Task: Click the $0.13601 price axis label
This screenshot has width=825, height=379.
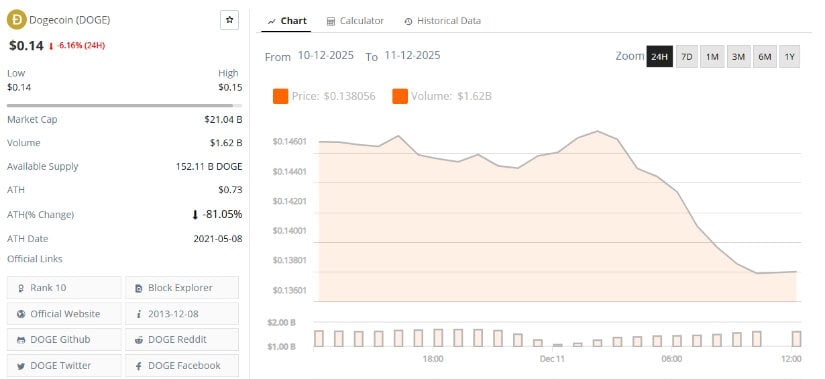Action: 289,290
